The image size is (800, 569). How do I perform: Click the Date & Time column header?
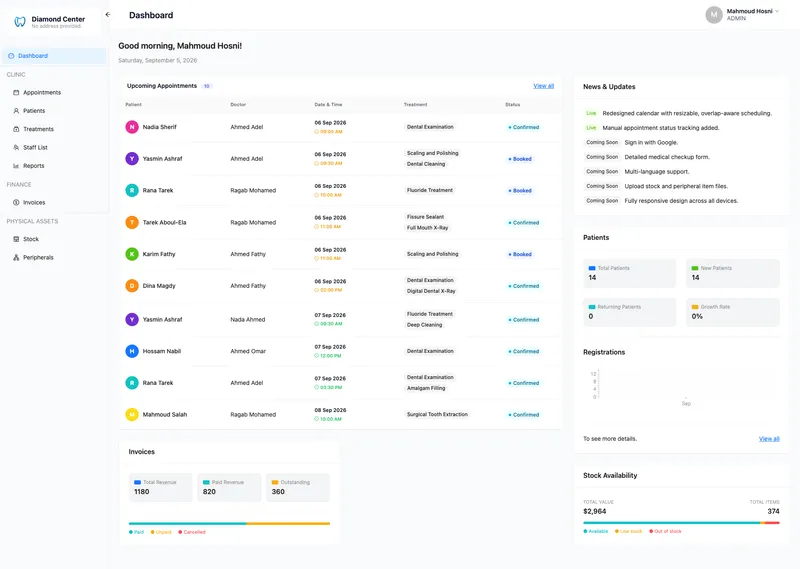tap(328, 105)
